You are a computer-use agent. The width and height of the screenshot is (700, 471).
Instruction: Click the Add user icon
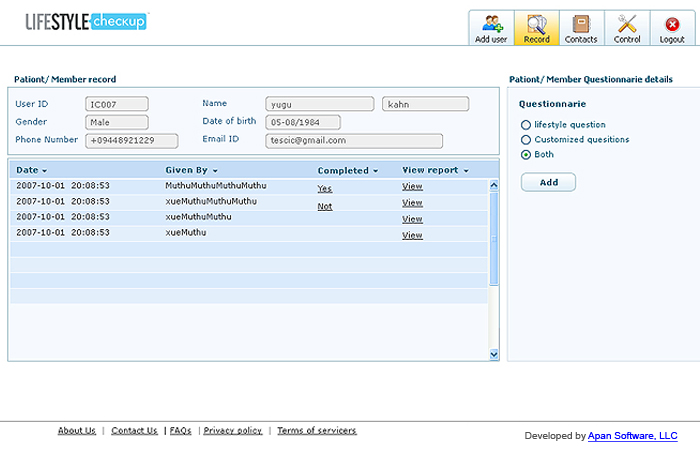click(492, 24)
